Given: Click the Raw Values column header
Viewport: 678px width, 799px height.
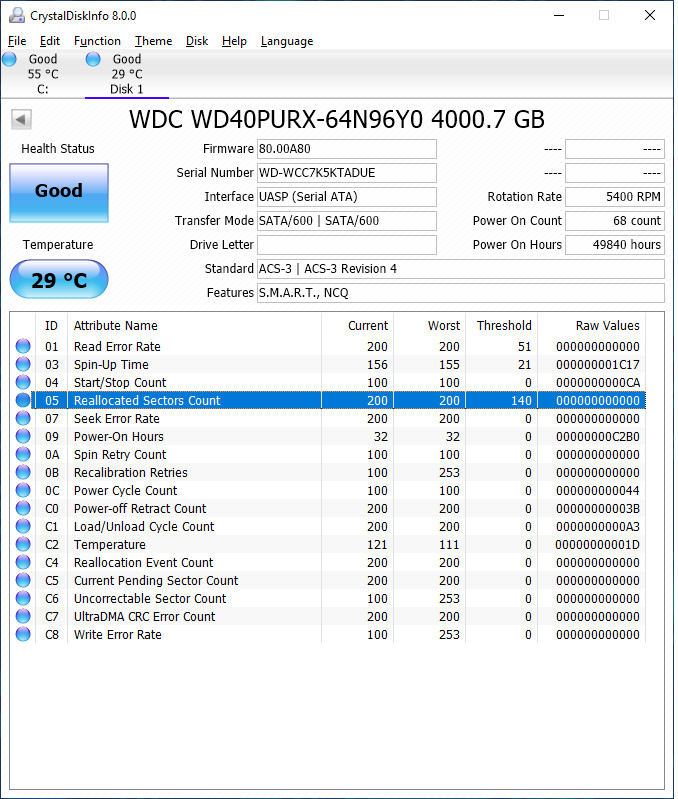Looking at the screenshot, I should 592,326.
